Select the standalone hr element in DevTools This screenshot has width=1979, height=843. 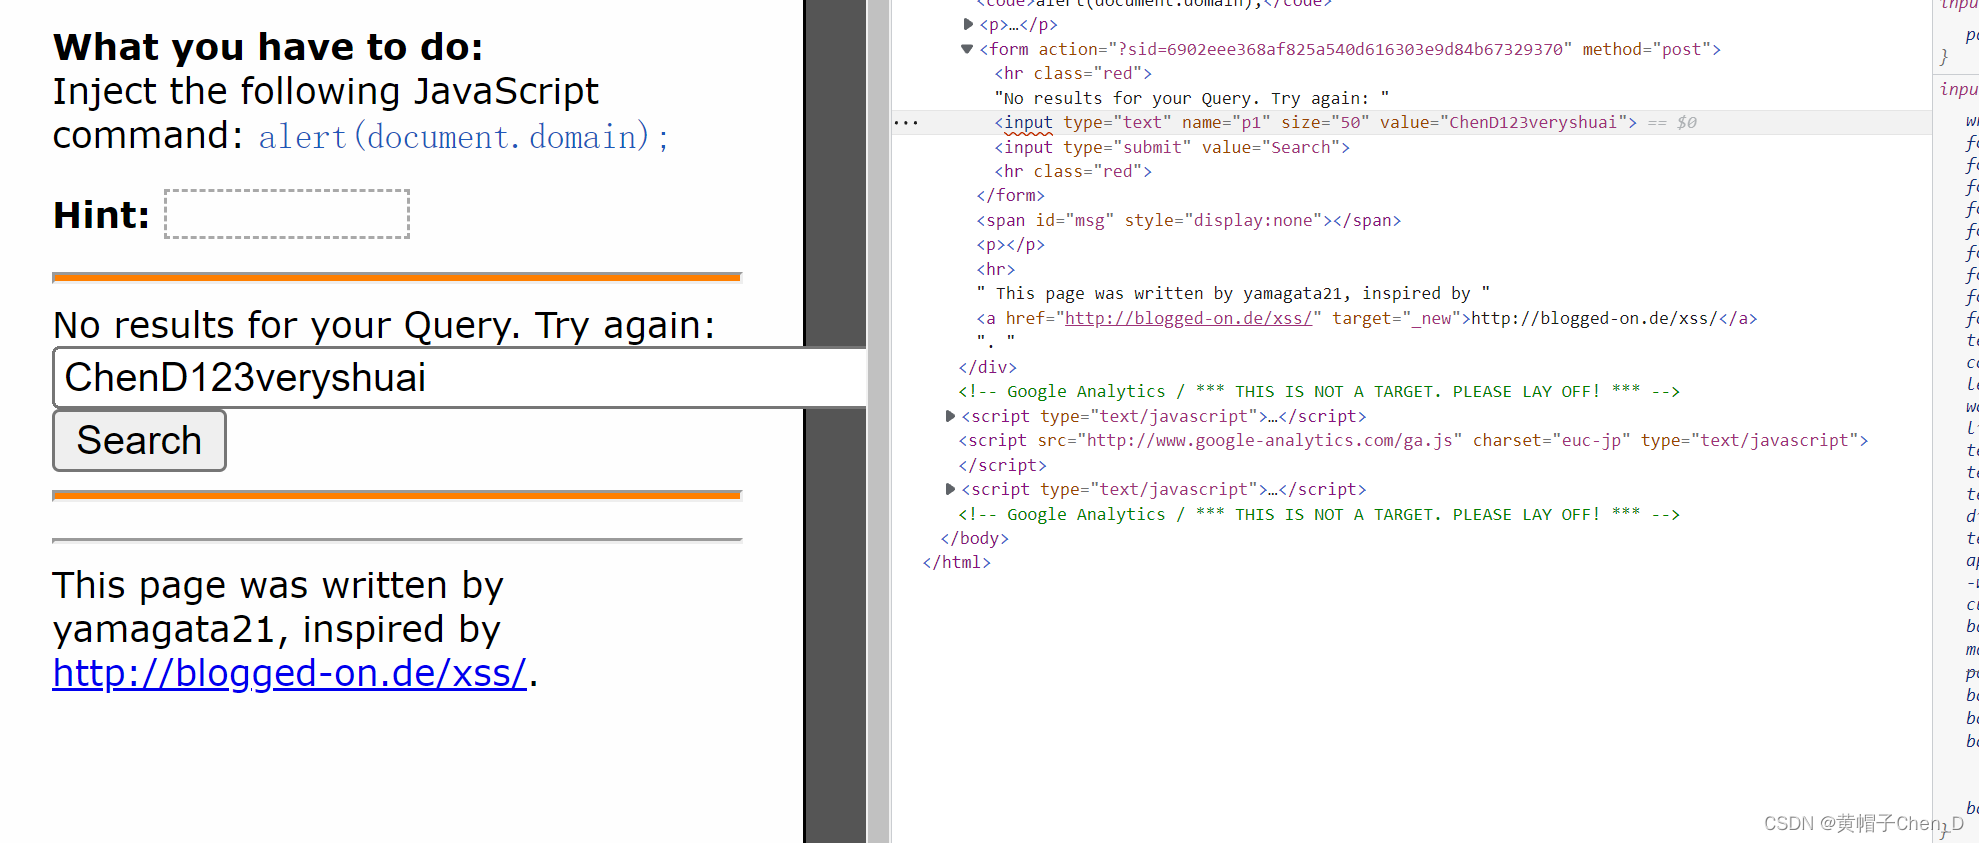995,269
